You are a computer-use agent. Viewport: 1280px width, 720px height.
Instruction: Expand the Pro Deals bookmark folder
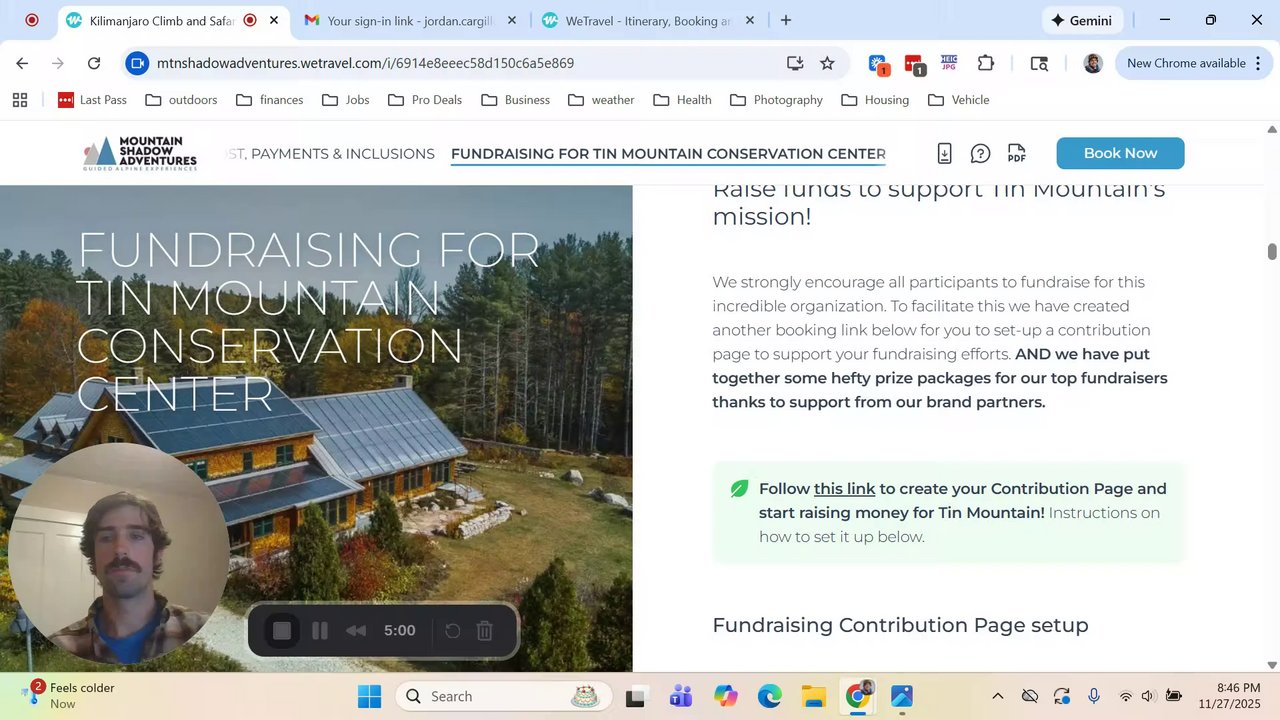pos(425,100)
